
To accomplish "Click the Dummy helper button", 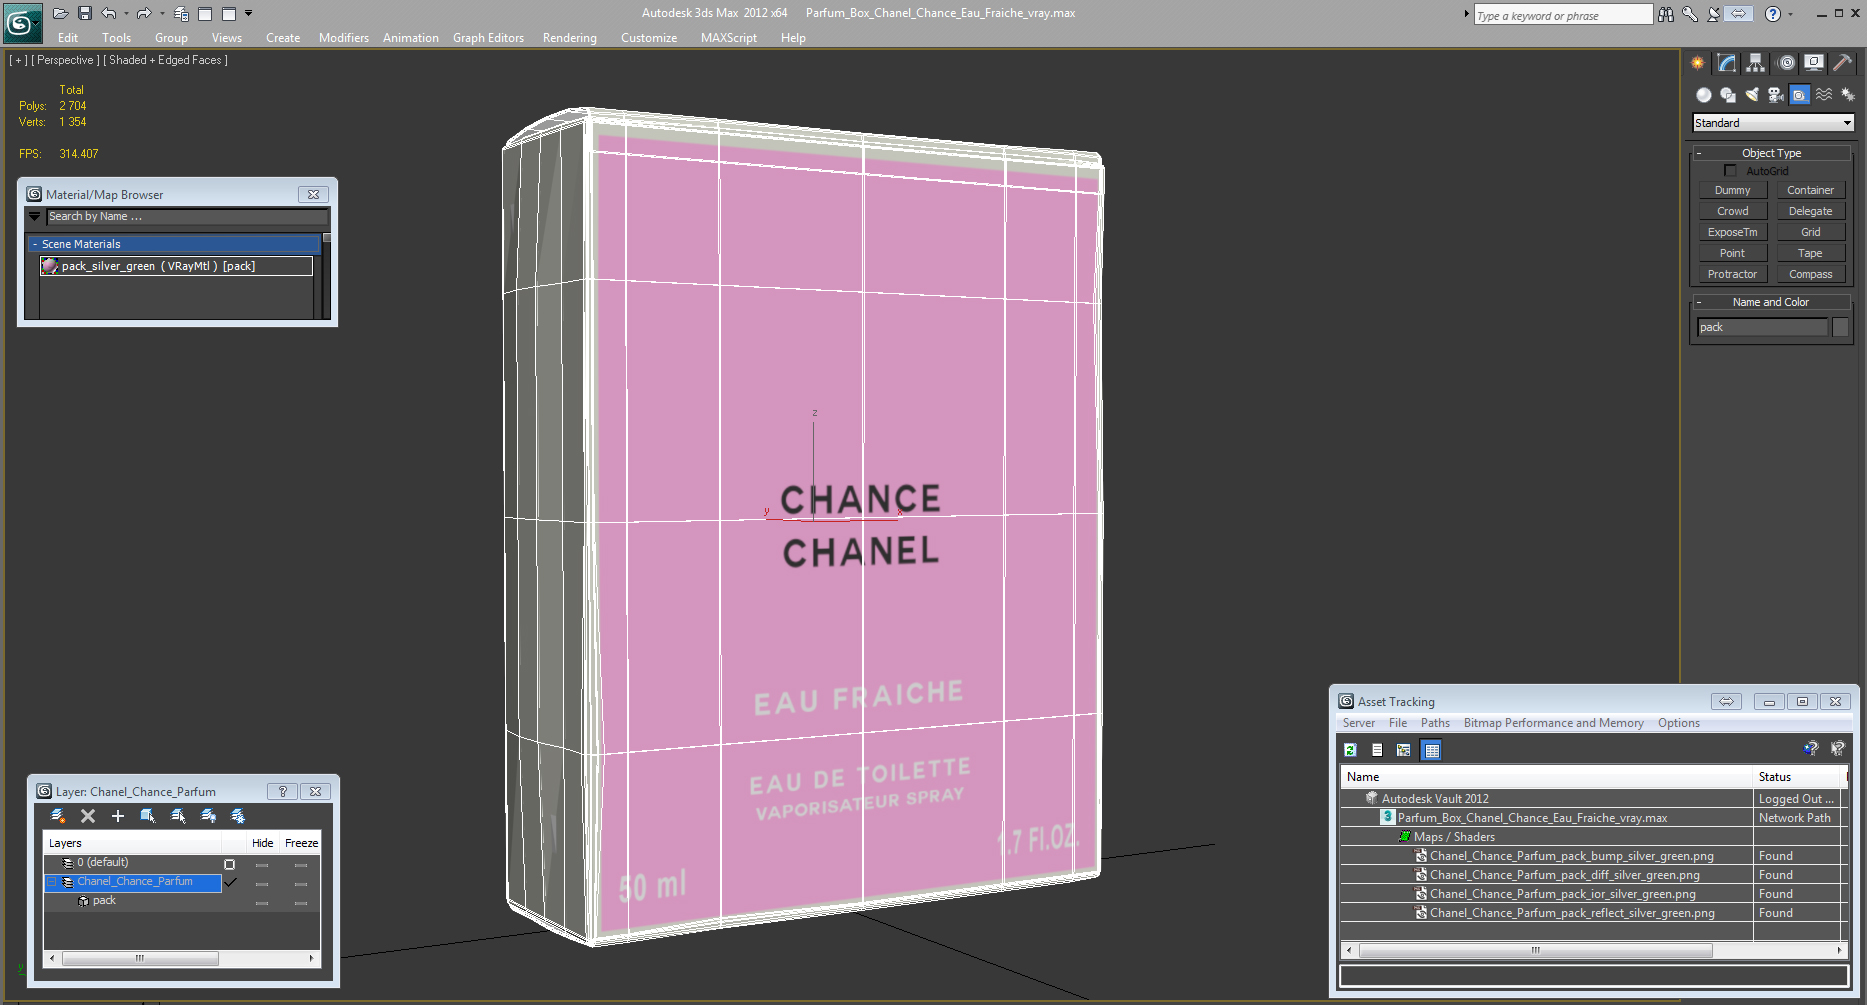I will point(1732,190).
